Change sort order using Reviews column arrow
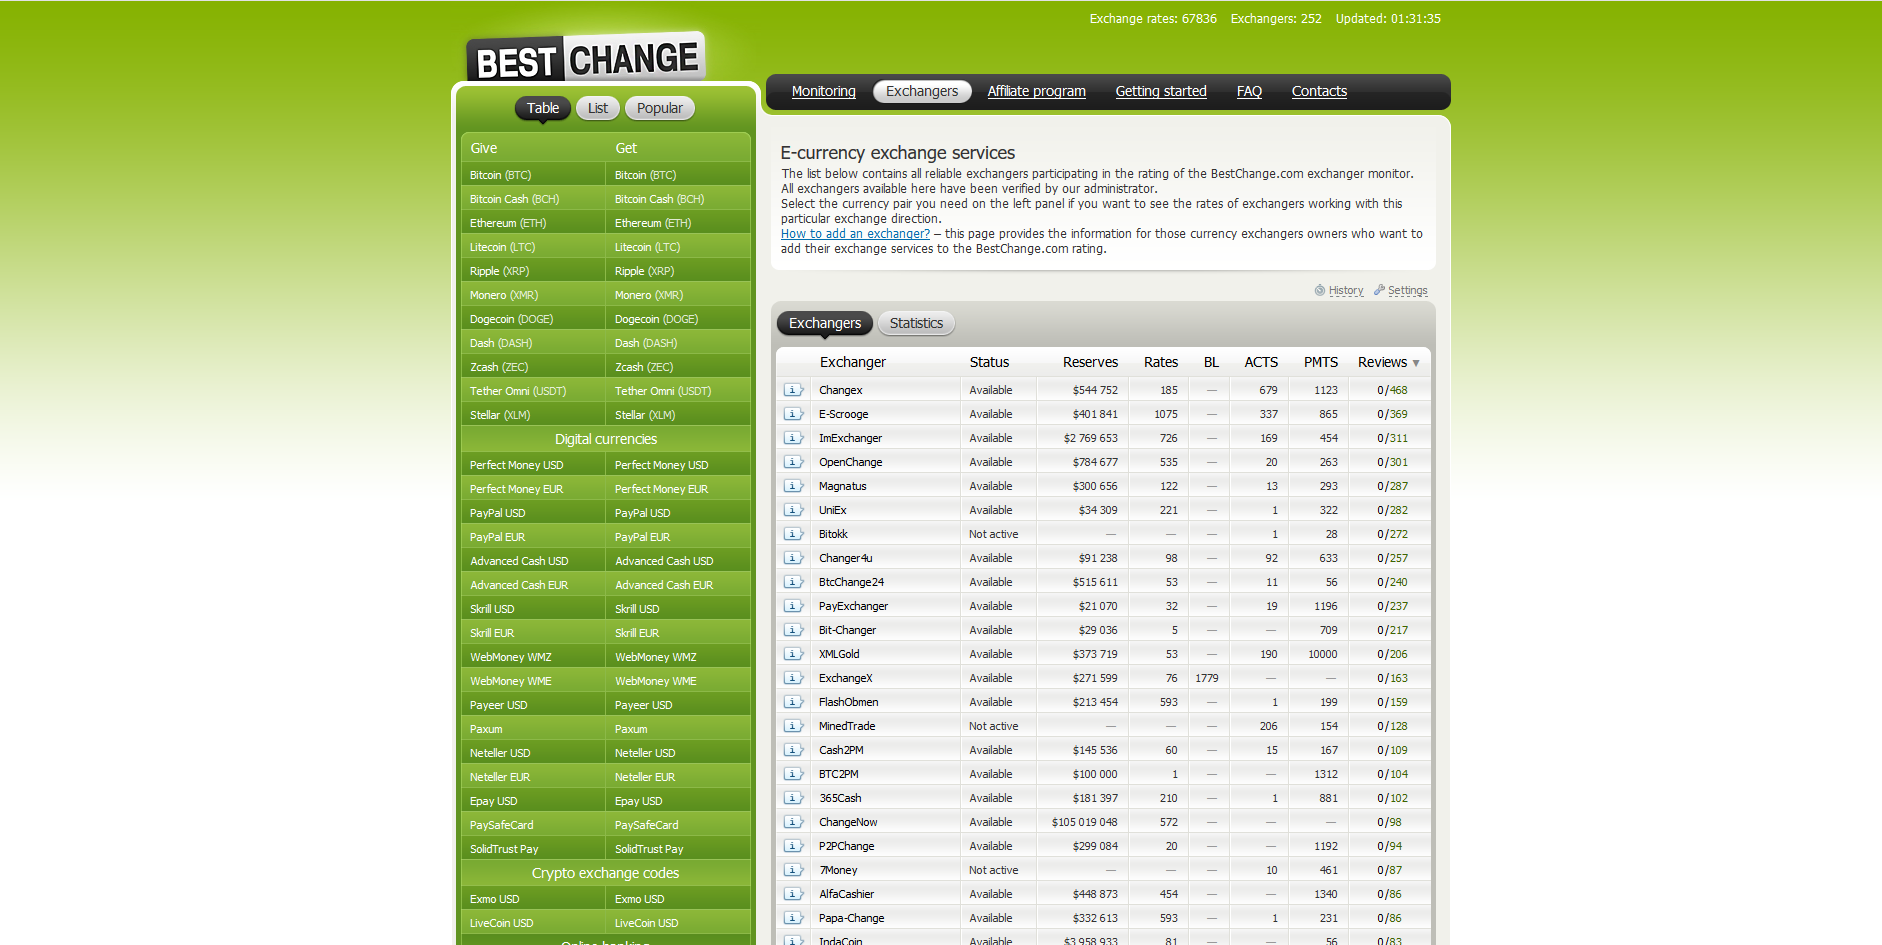 click(1418, 362)
